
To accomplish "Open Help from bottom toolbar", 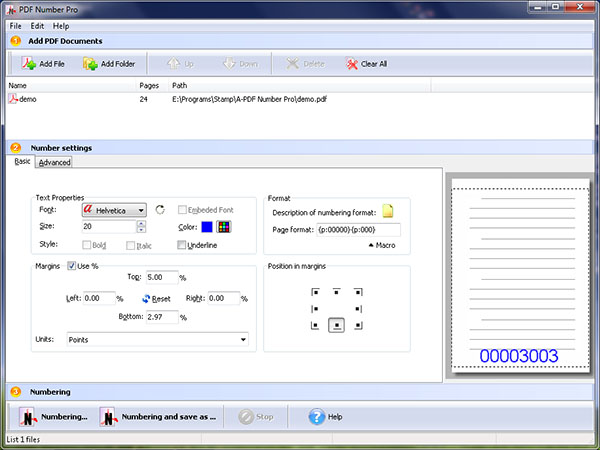I will coord(326,417).
